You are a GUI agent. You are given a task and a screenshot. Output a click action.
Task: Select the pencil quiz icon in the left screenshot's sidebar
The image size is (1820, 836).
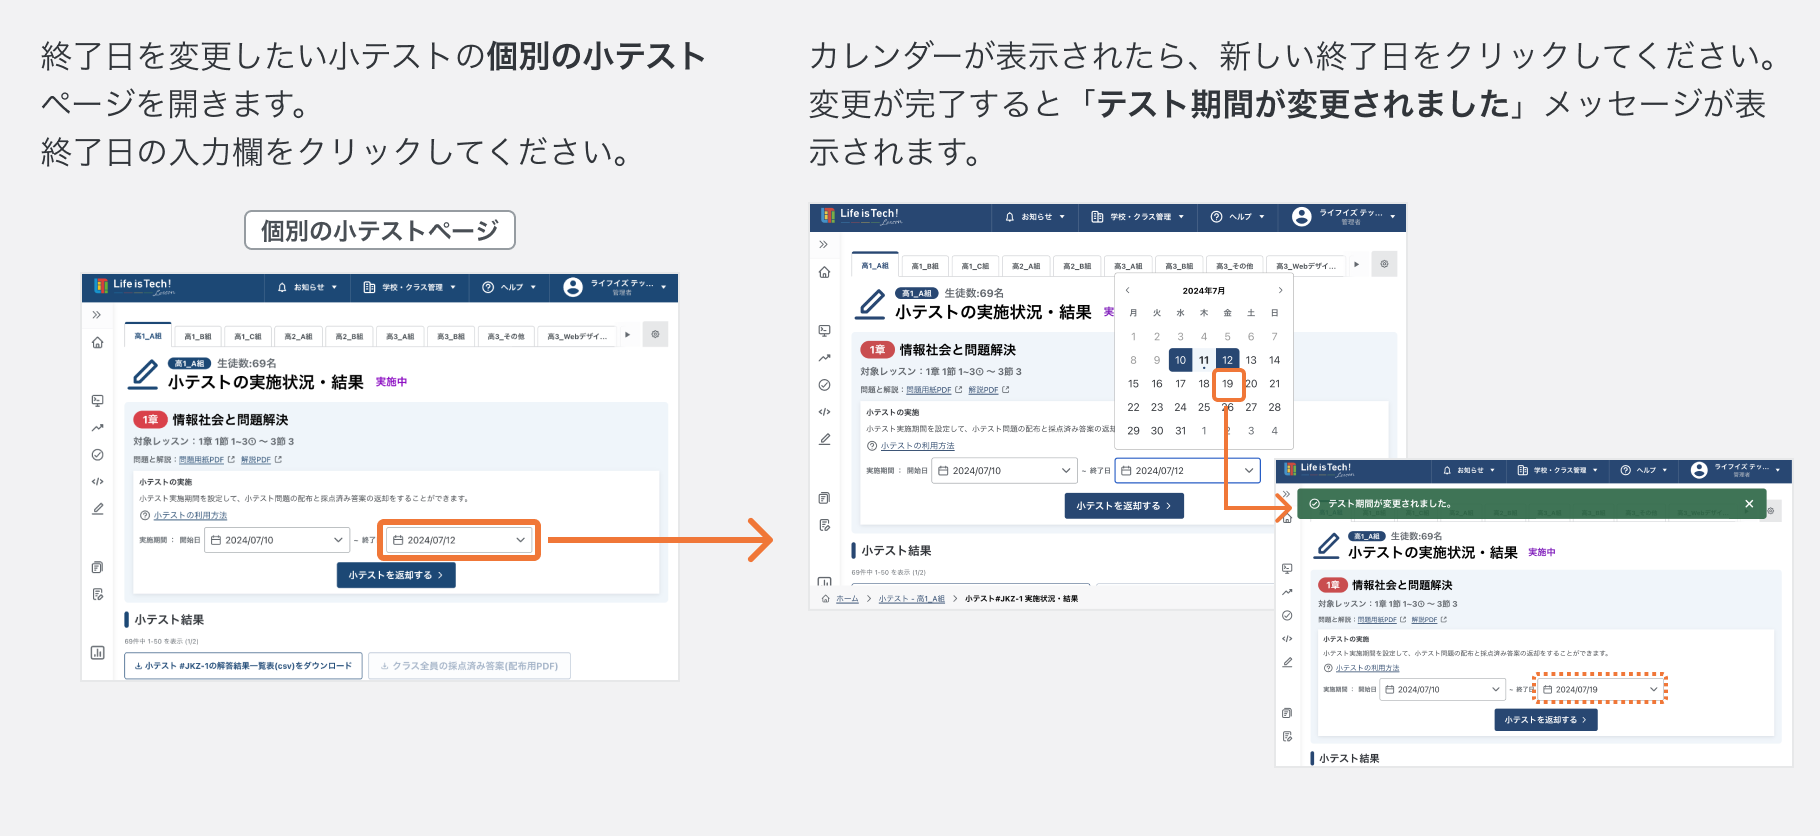coord(97,509)
